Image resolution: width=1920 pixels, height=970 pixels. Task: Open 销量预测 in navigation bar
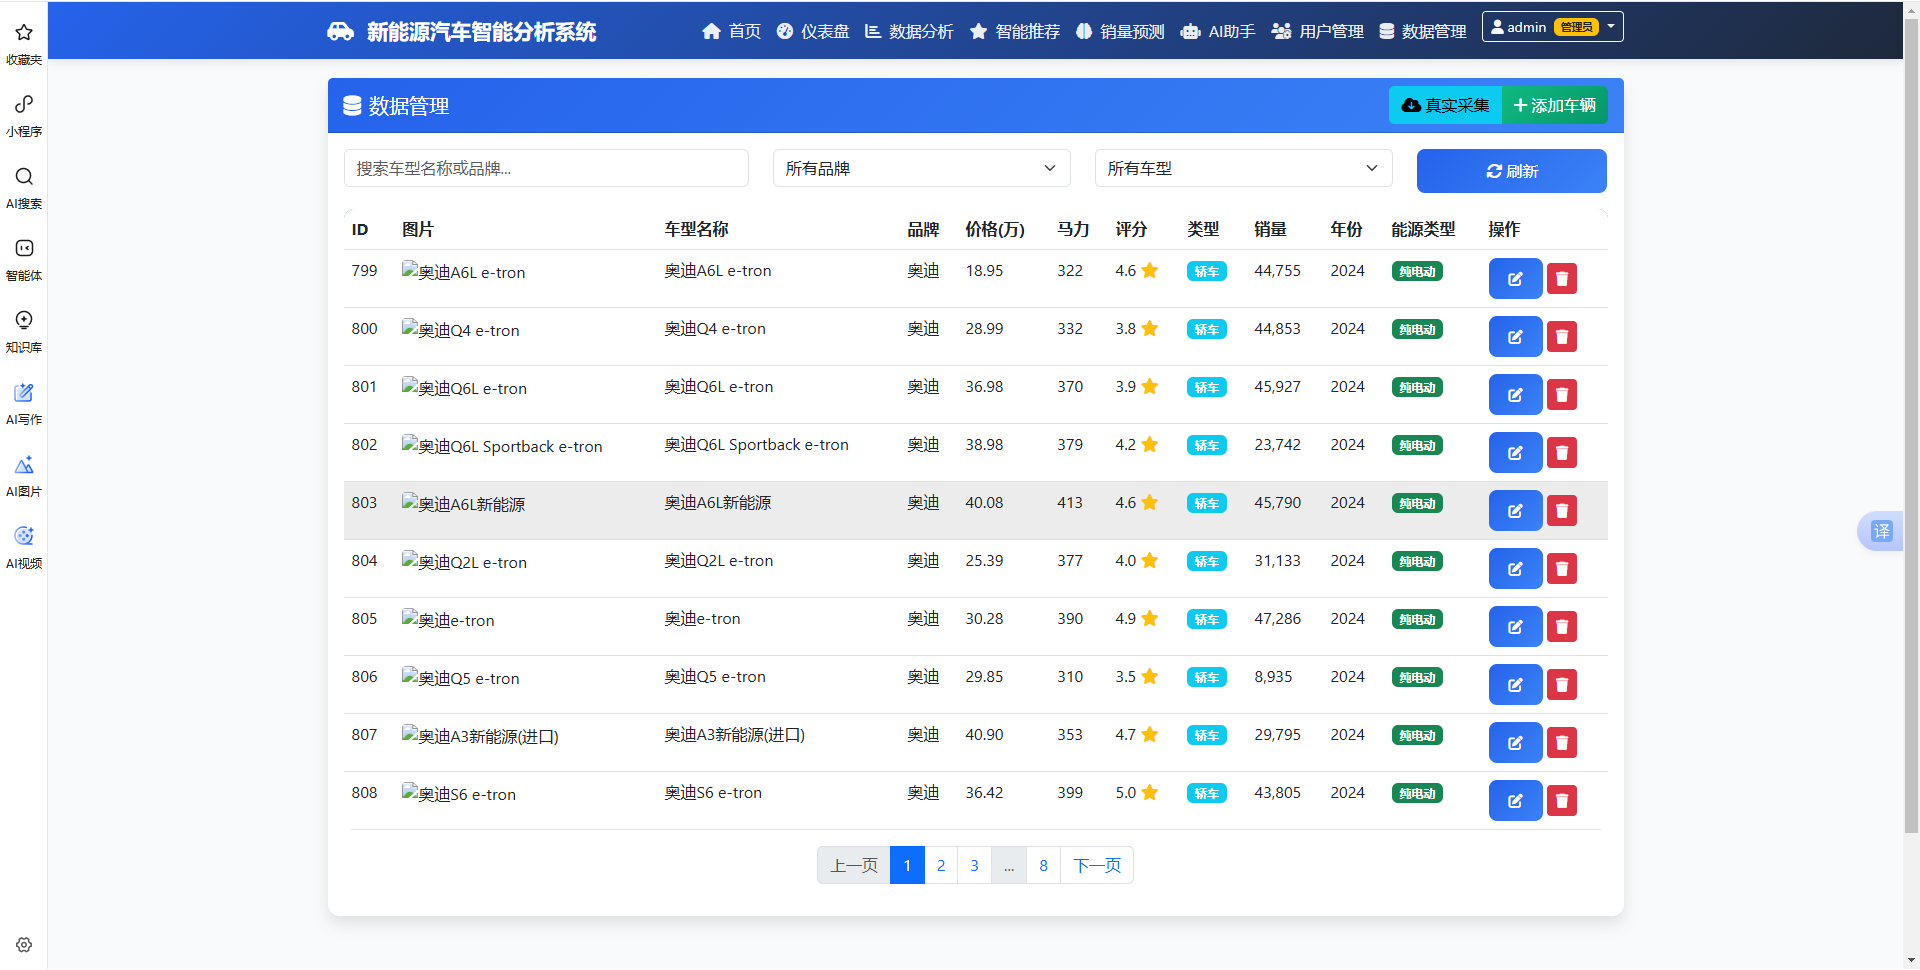pos(1120,32)
